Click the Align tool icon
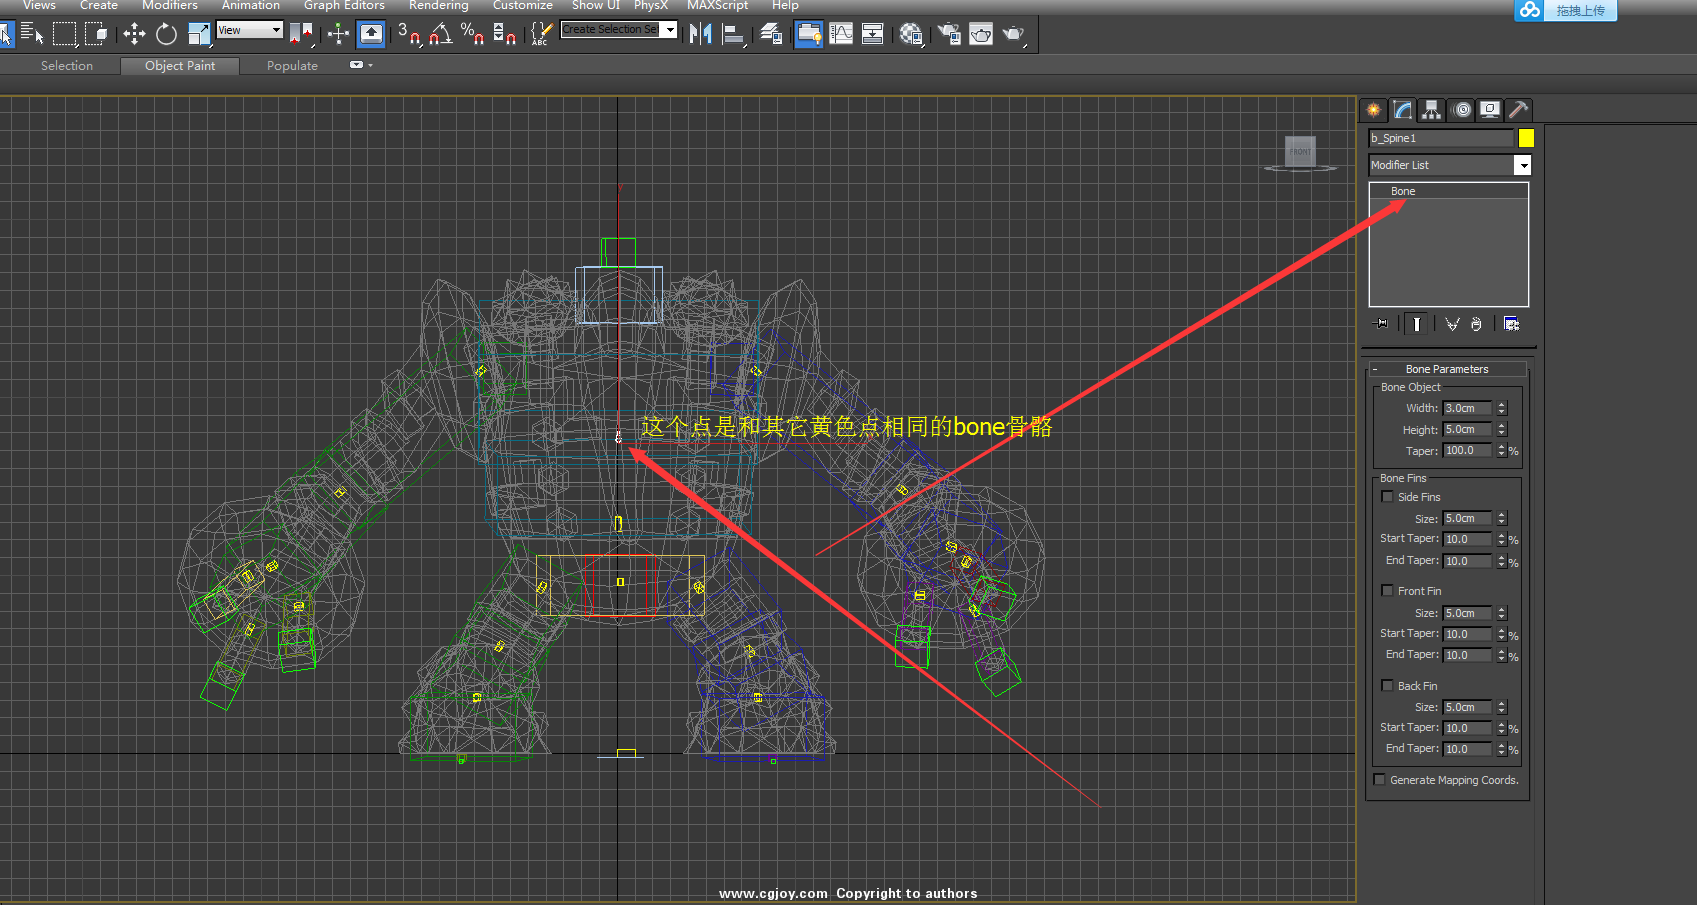Viewport: 1697px width, 905px height. [733, 34]
